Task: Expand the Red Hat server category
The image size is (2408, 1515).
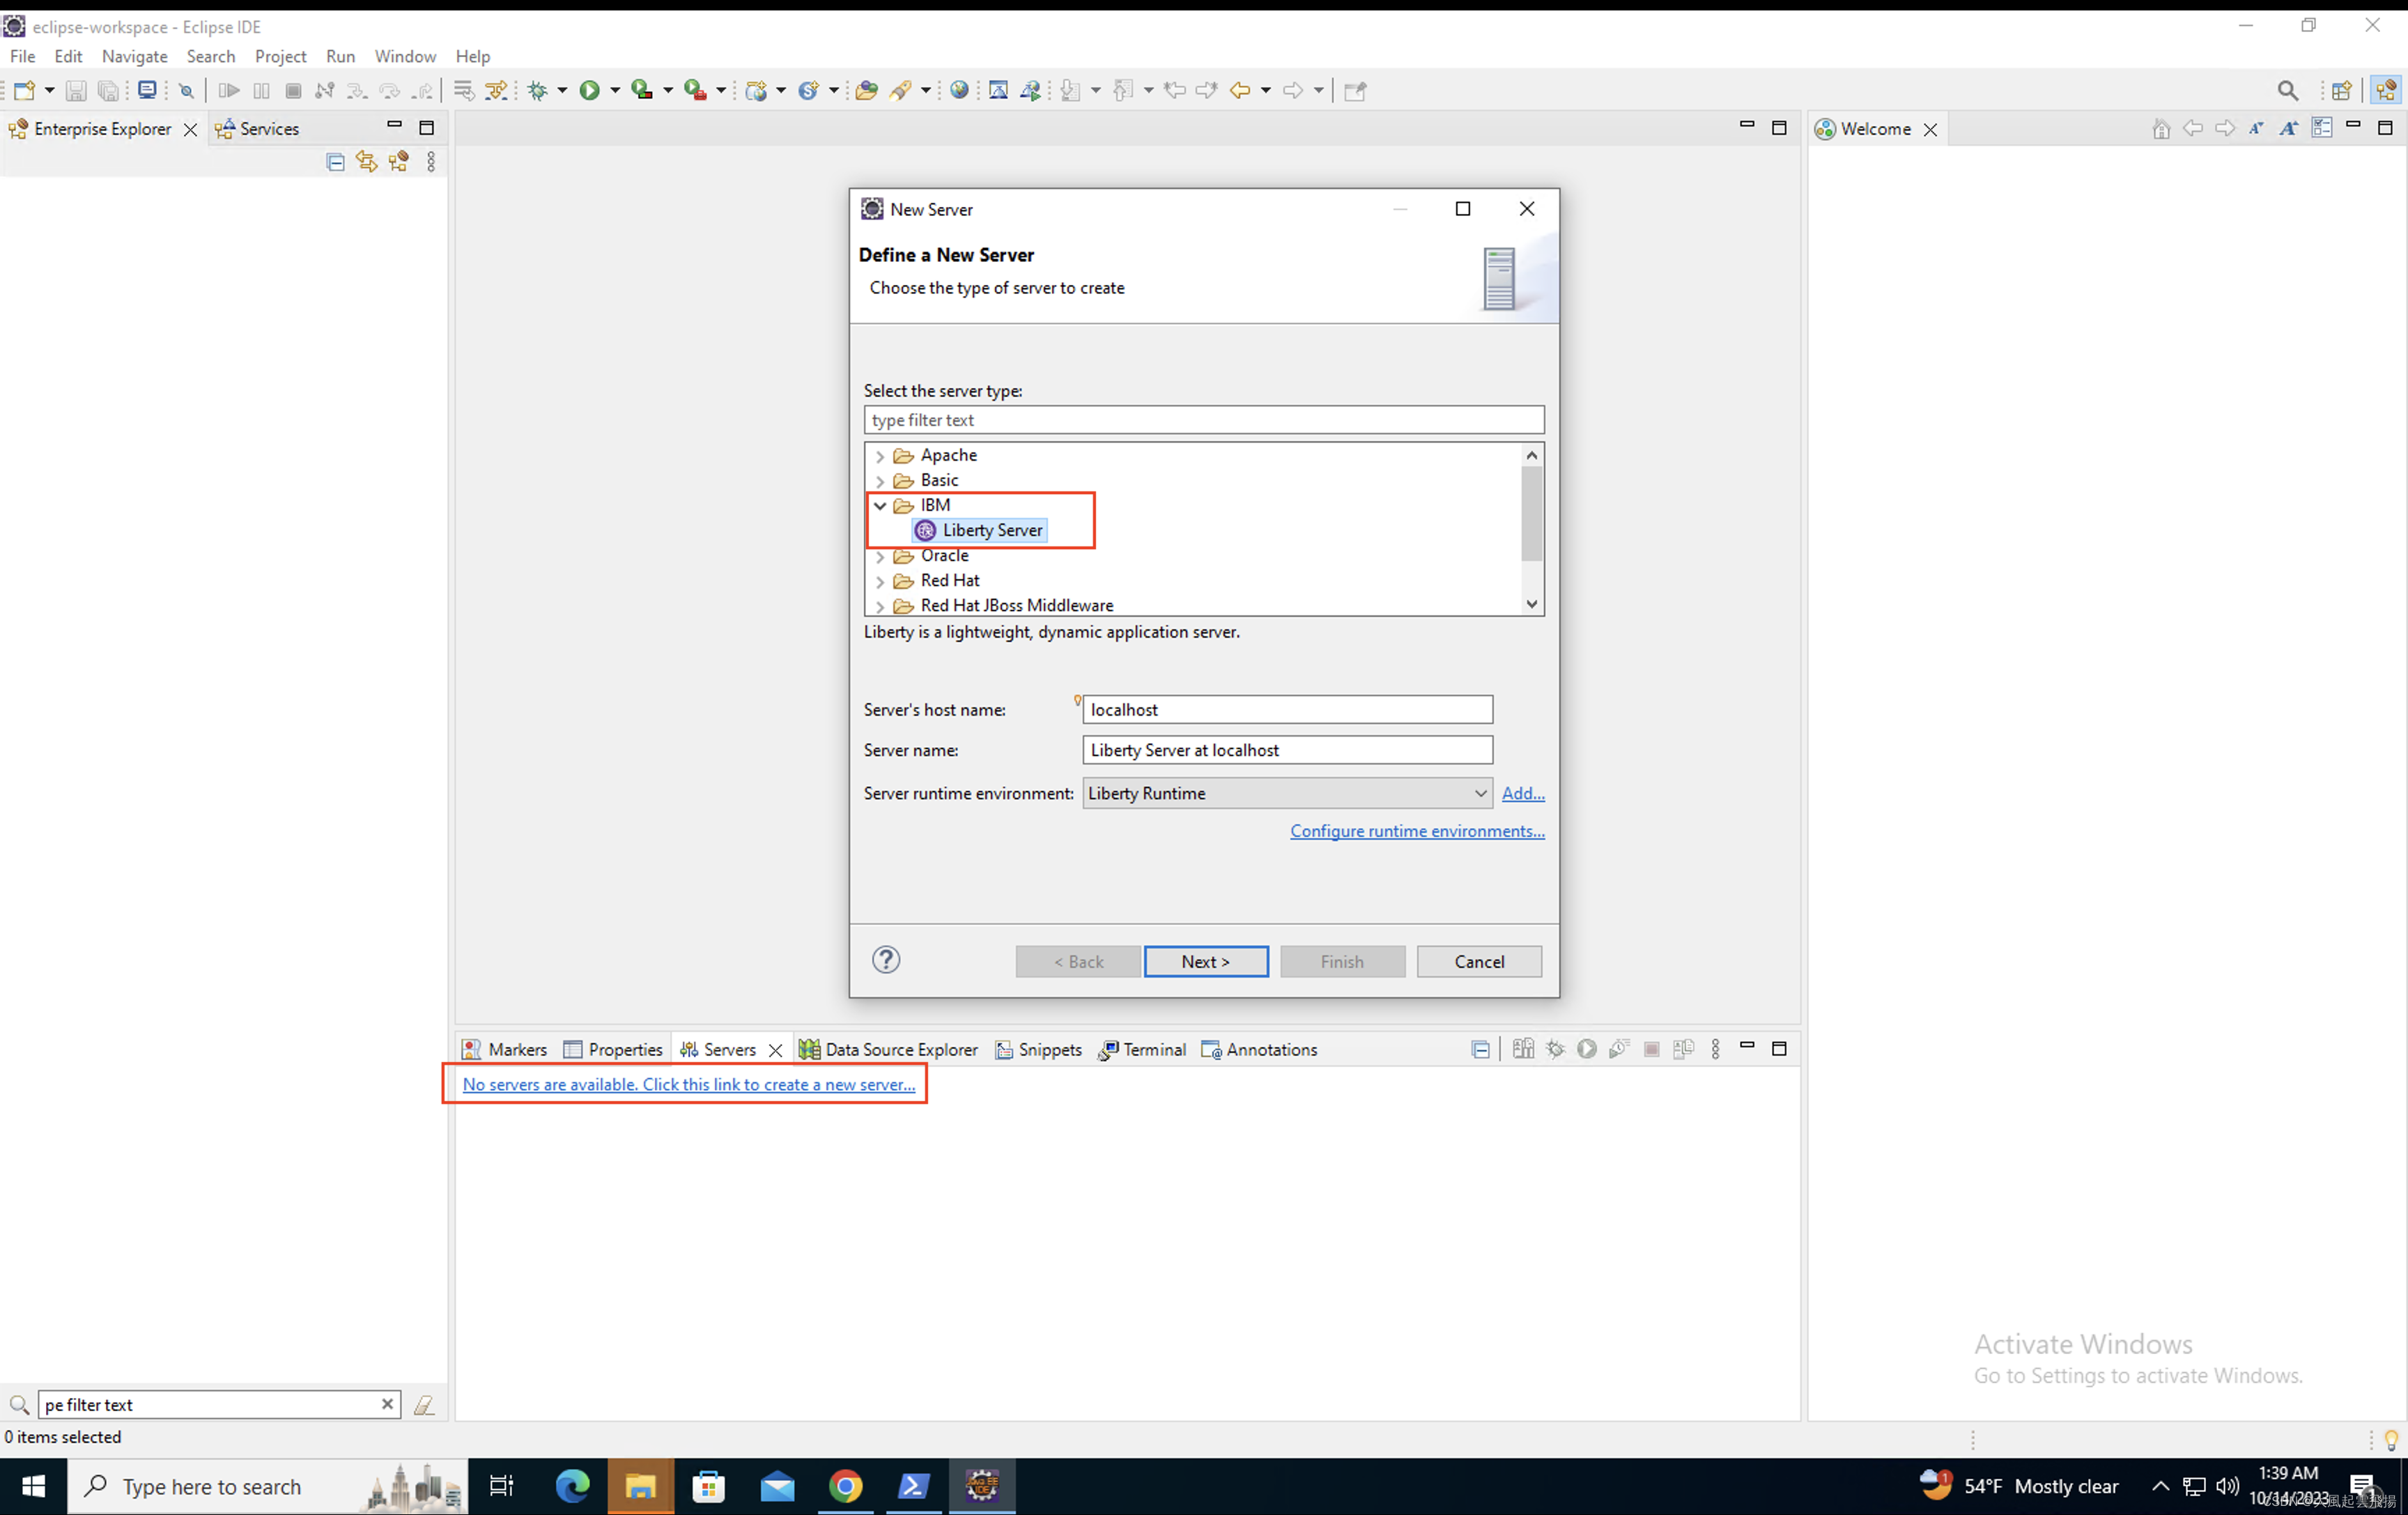Action: 881,581
